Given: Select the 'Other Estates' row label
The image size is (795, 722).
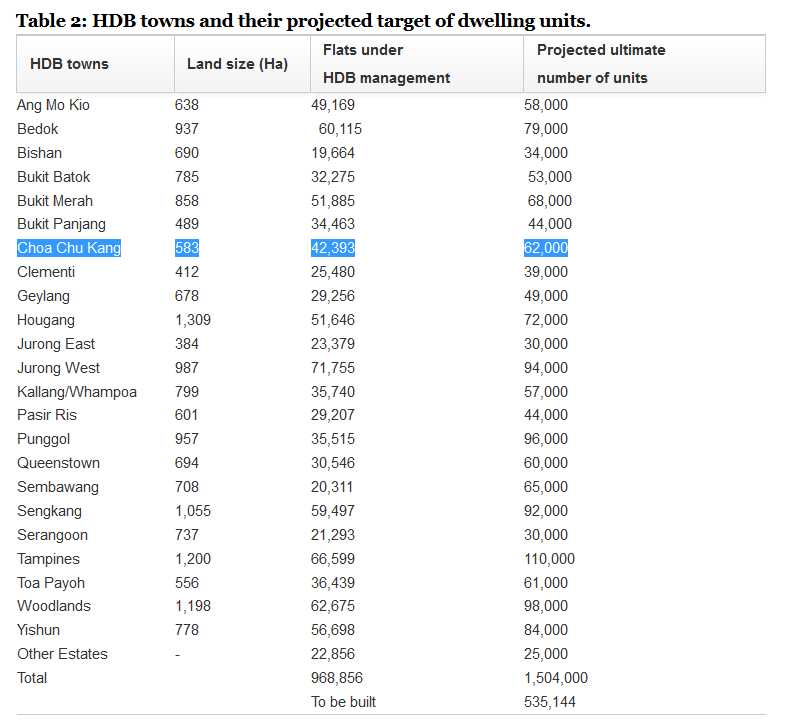Looking at the screenshot, I should [62, 654].
